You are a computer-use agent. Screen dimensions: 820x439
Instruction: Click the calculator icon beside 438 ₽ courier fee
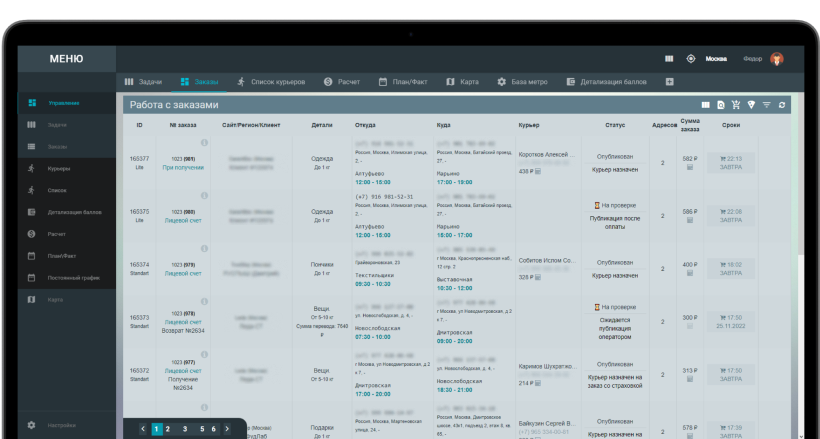pyautogui.click(x=538, y=172)
